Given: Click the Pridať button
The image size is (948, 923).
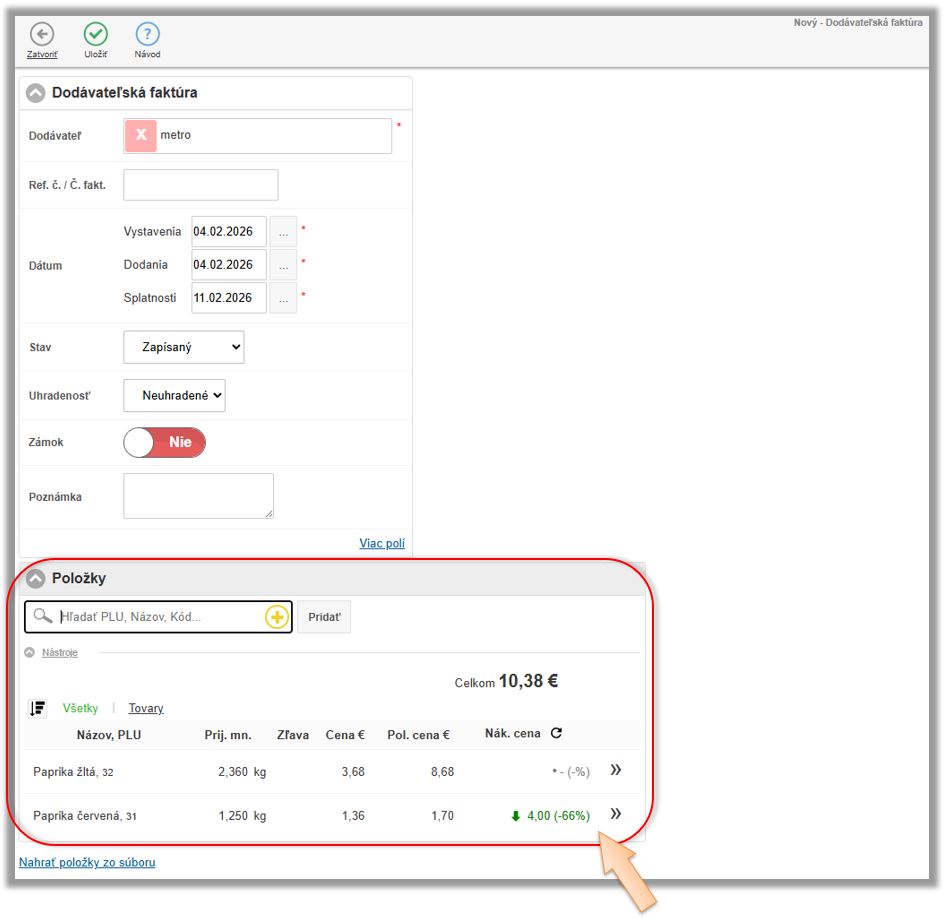Looking at the screenshot, I should tap(324, 617).
